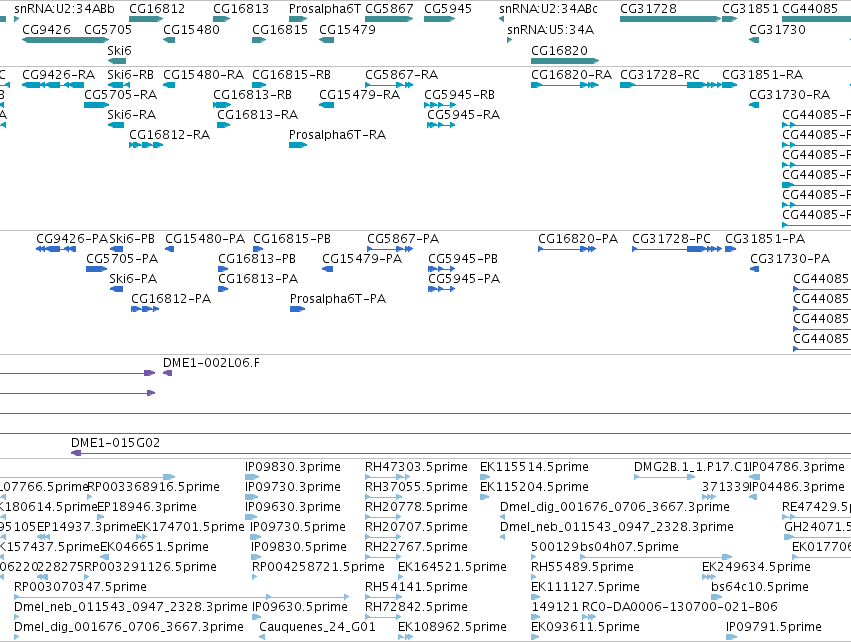Select the Cauquenes_24_G01 feature label
This screenshot has width=851, height=642.
point(317,627)
